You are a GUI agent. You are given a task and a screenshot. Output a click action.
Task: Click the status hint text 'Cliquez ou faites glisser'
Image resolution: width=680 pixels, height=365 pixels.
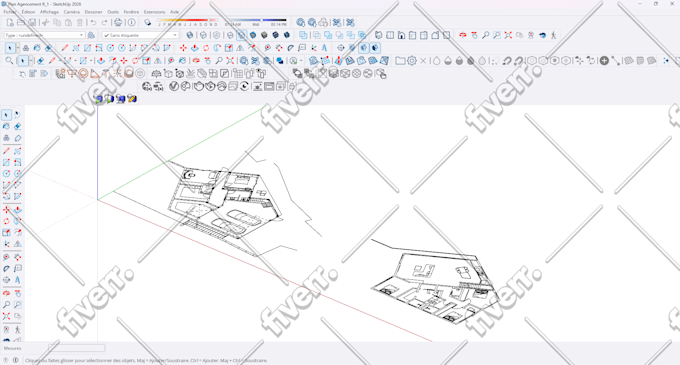51,360
